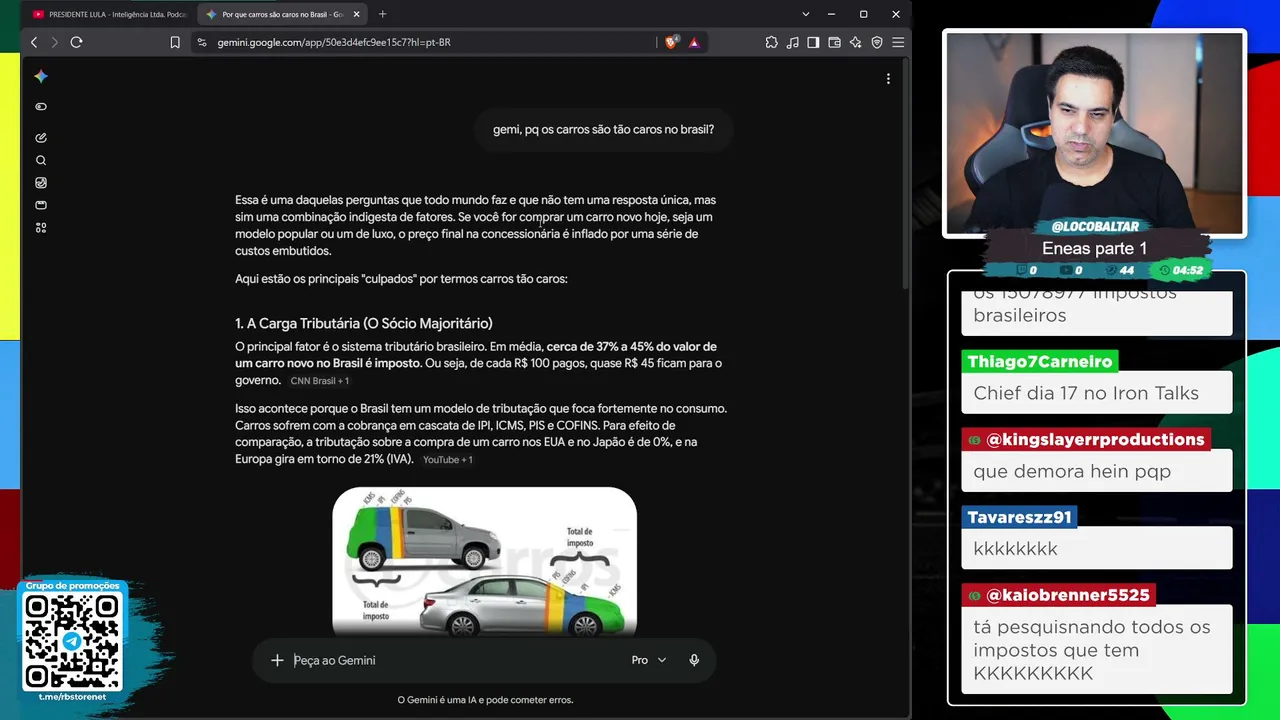Open chat search in the Gemini sidebar
This screenshot has width=1280, height=720.
pos(41,160)
